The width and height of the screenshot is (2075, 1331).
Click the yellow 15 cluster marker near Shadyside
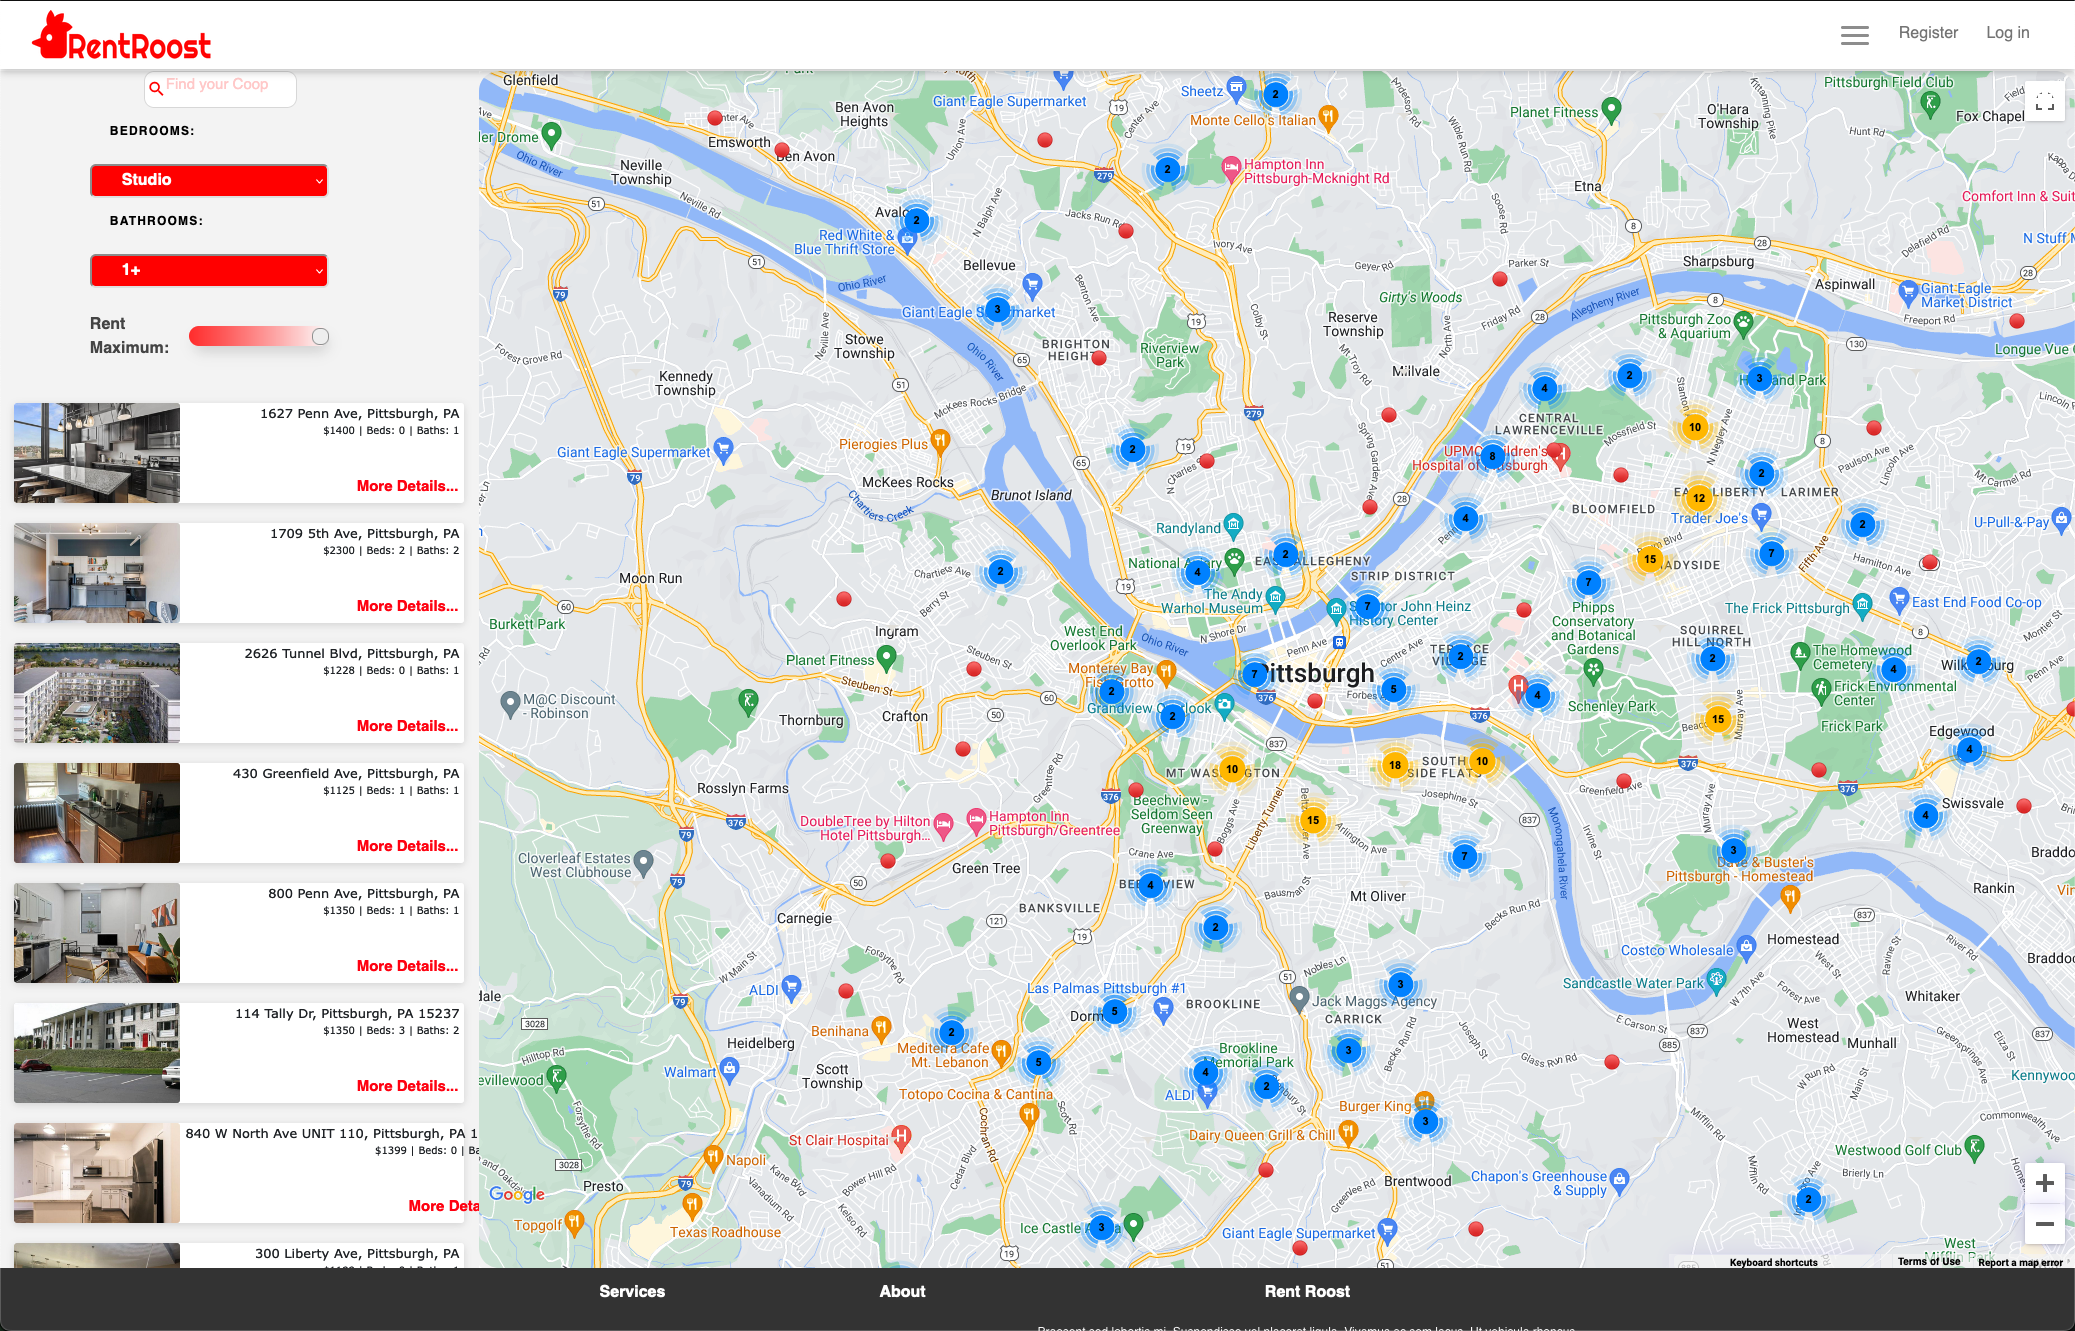1649,559
